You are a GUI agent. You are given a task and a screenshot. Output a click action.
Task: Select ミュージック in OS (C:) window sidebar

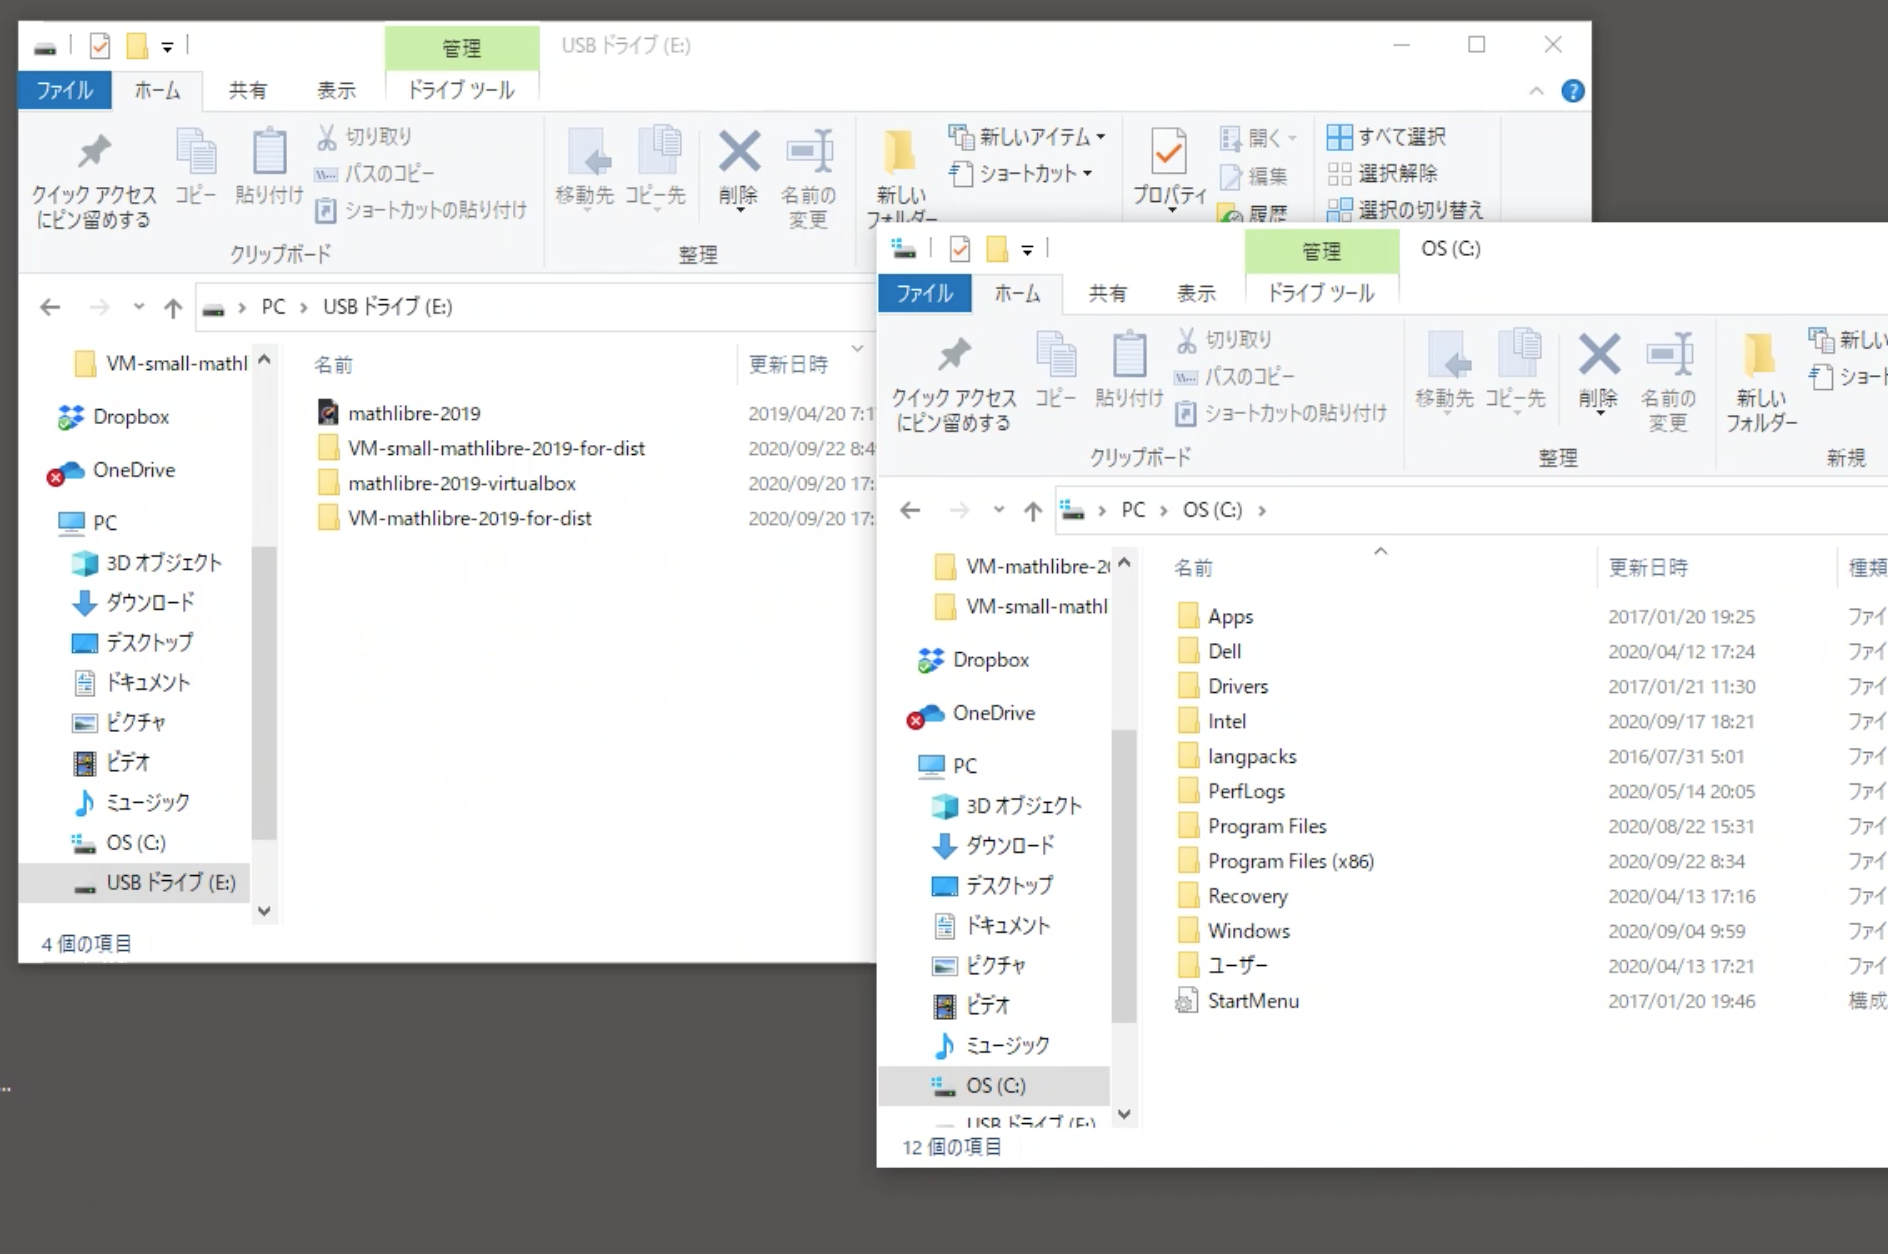1007,1045
